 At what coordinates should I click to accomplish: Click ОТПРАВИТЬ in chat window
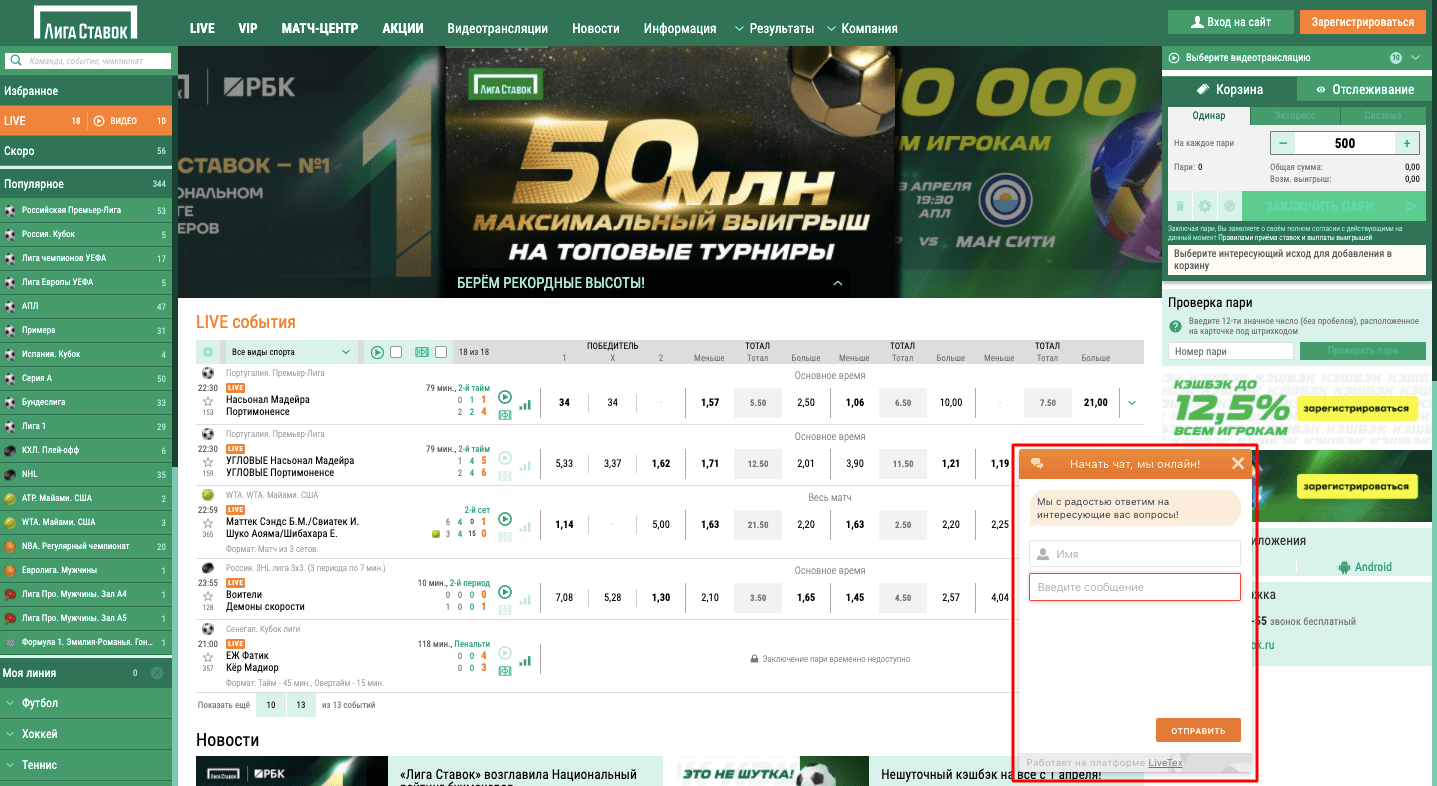1198,730
